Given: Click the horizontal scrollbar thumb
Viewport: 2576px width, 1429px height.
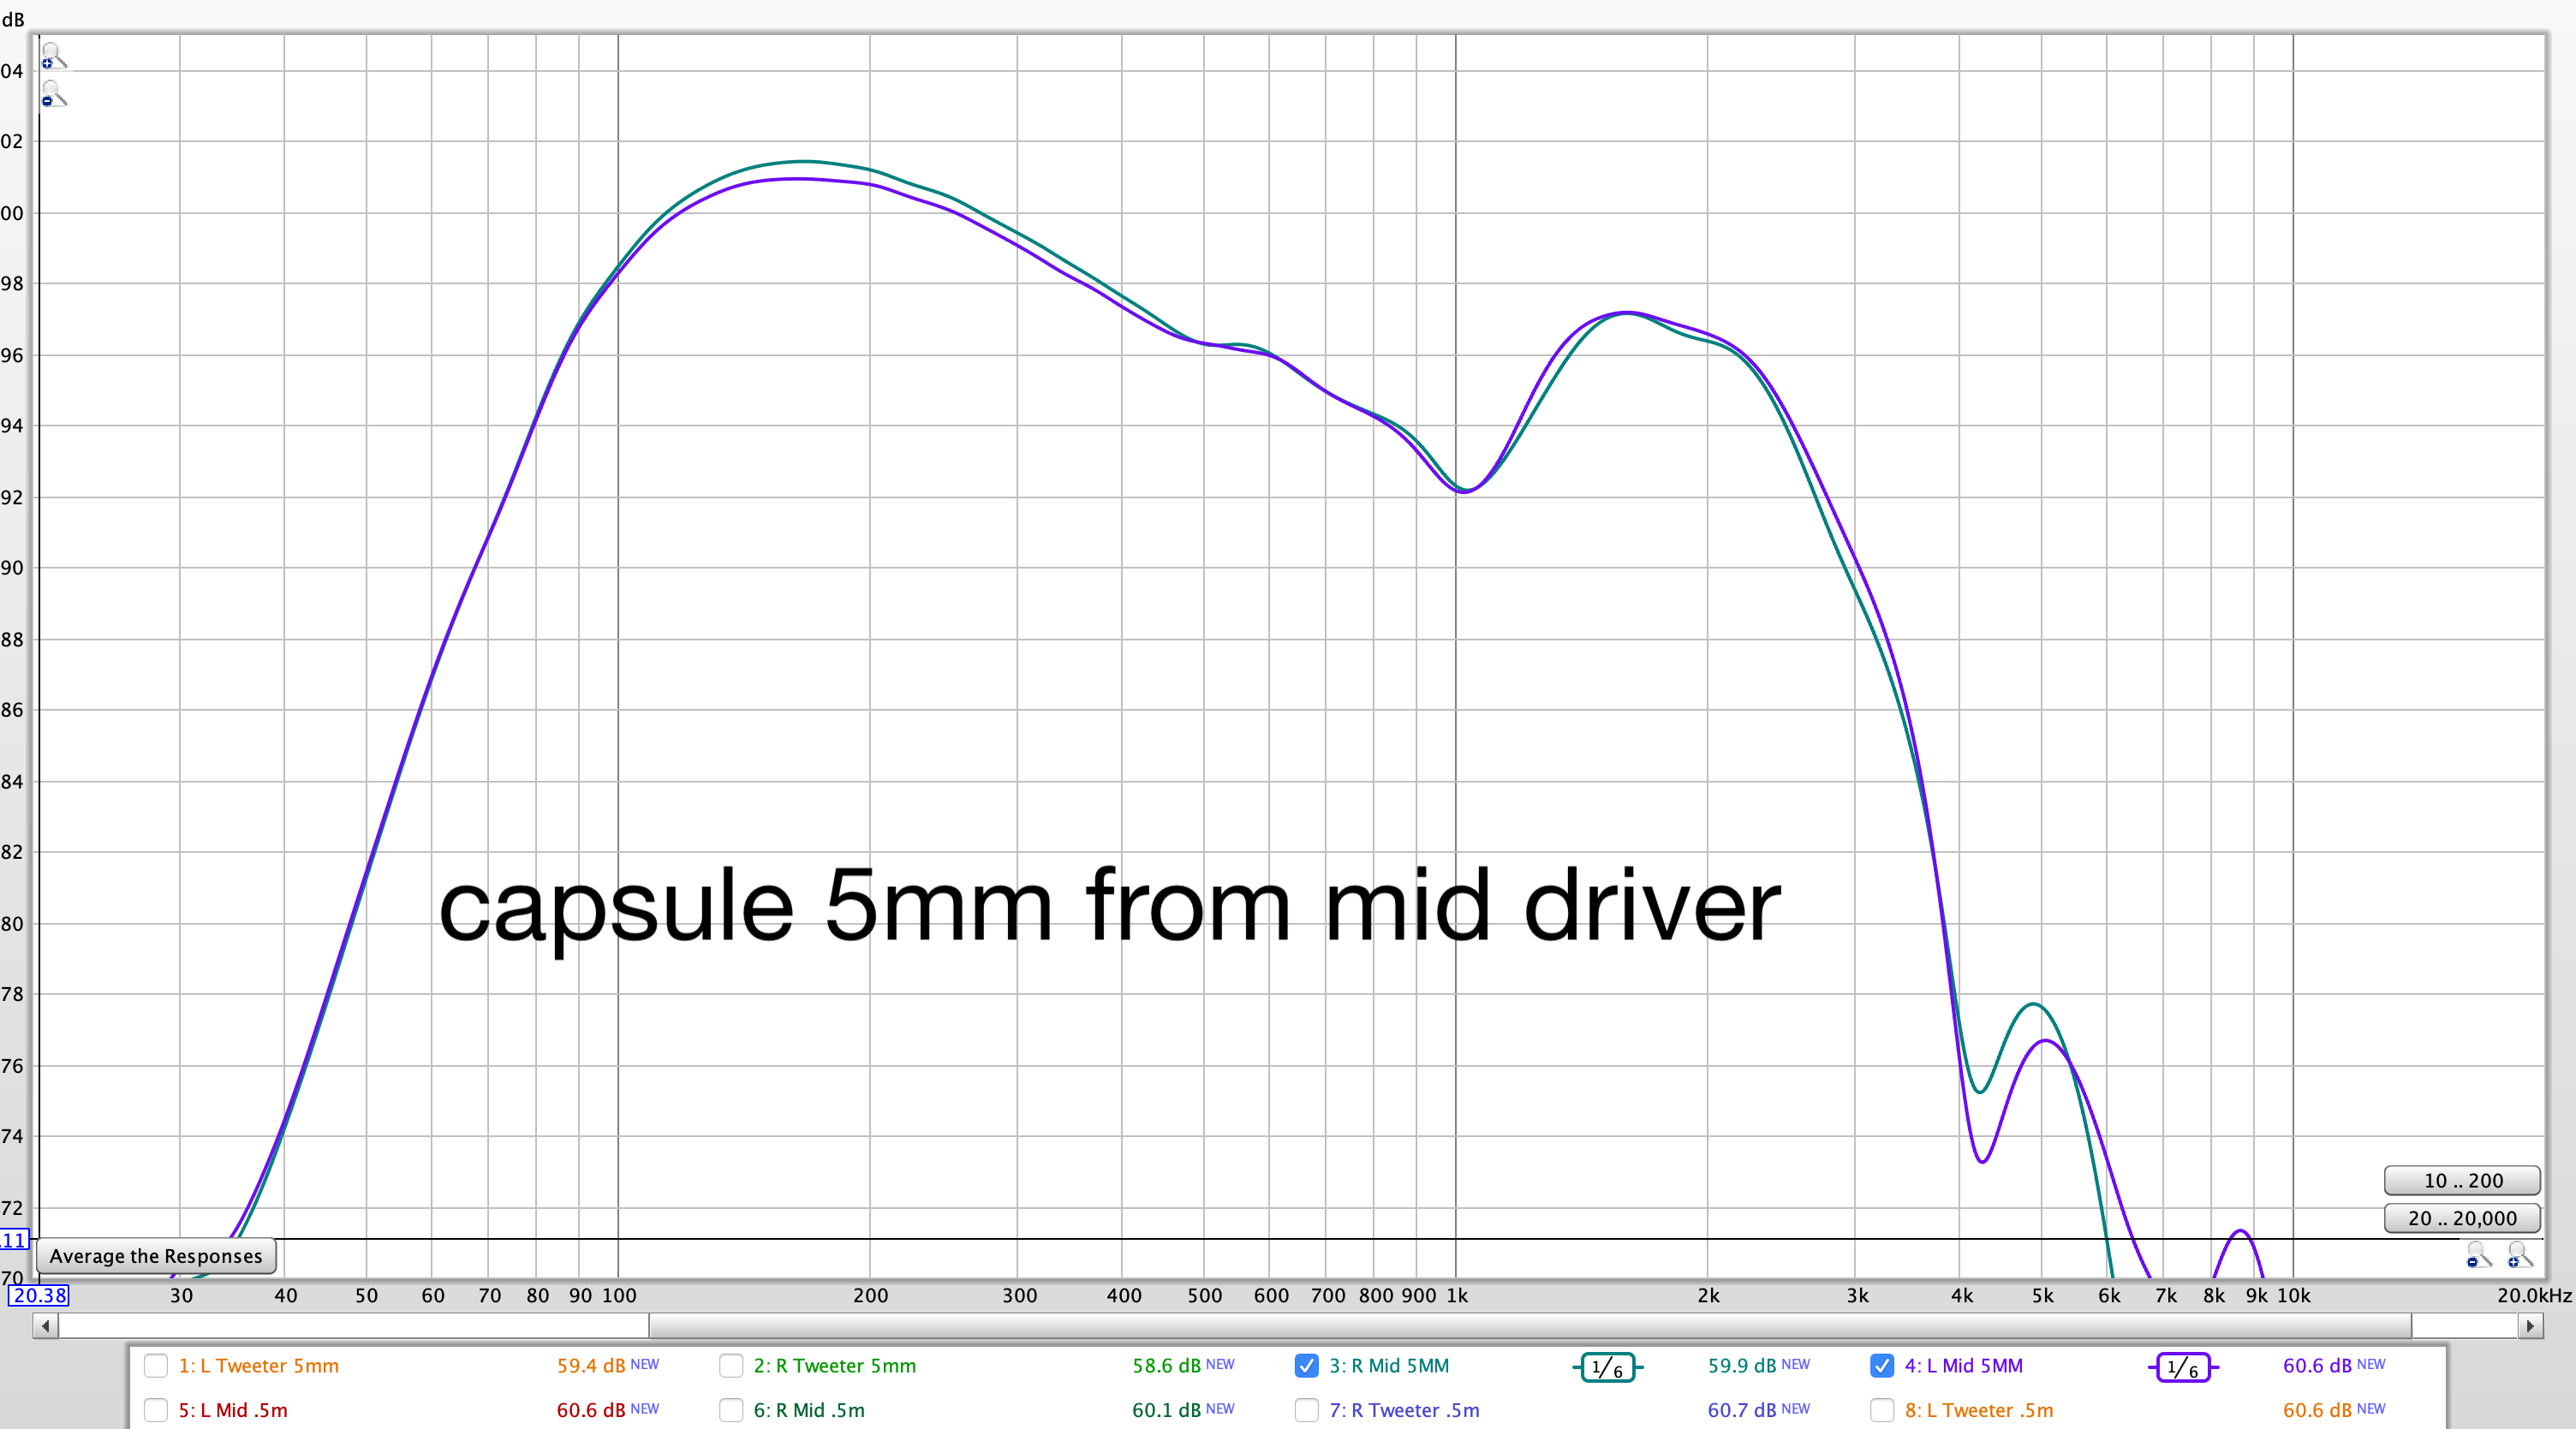Looking at the screenshot, I should click(x=1530, y=1326).
